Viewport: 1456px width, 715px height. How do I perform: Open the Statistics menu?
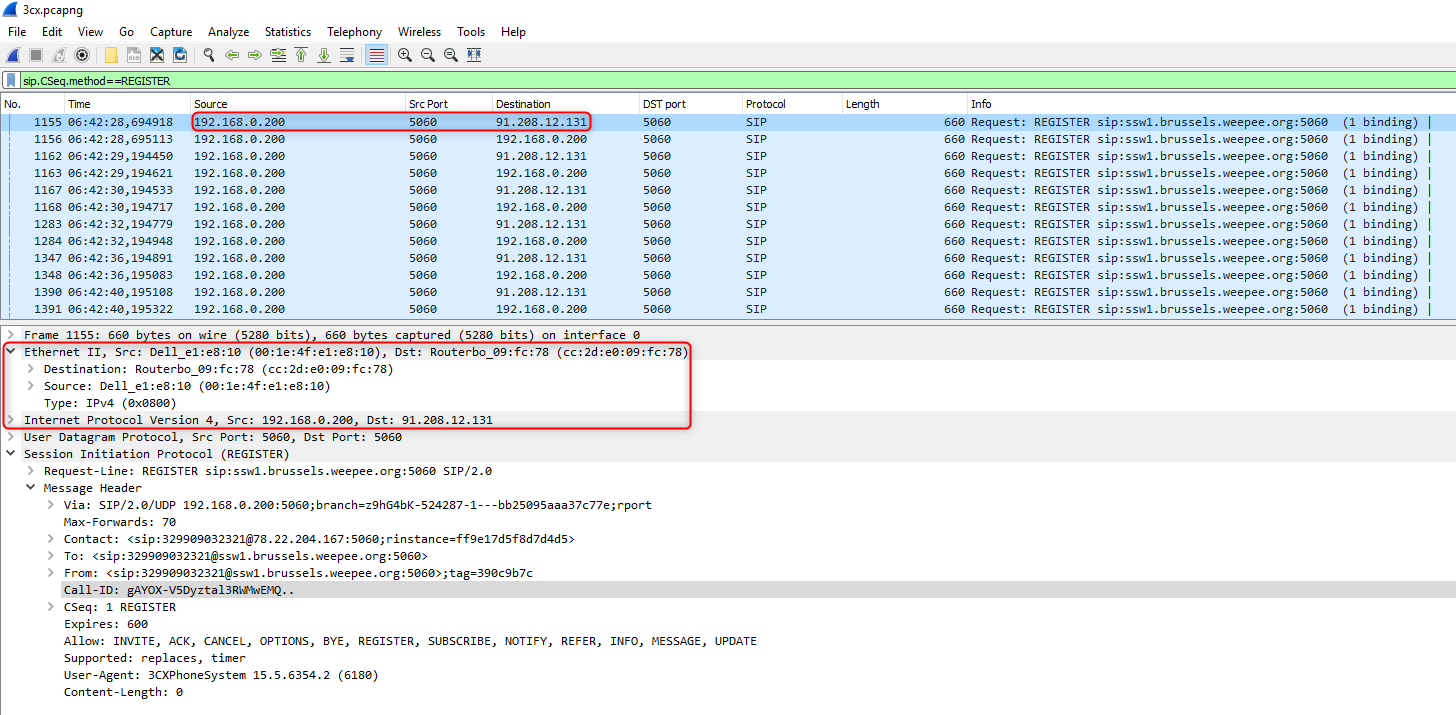point(287,32)
